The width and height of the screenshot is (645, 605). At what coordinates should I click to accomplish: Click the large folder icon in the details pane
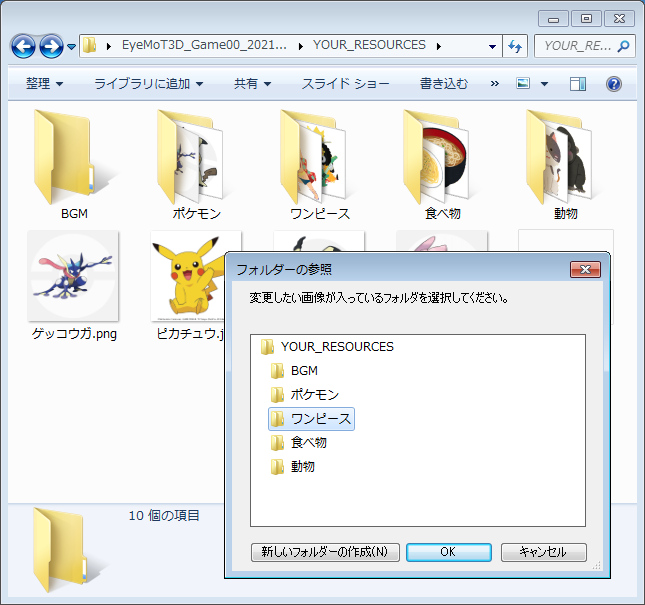coord(66,549)
